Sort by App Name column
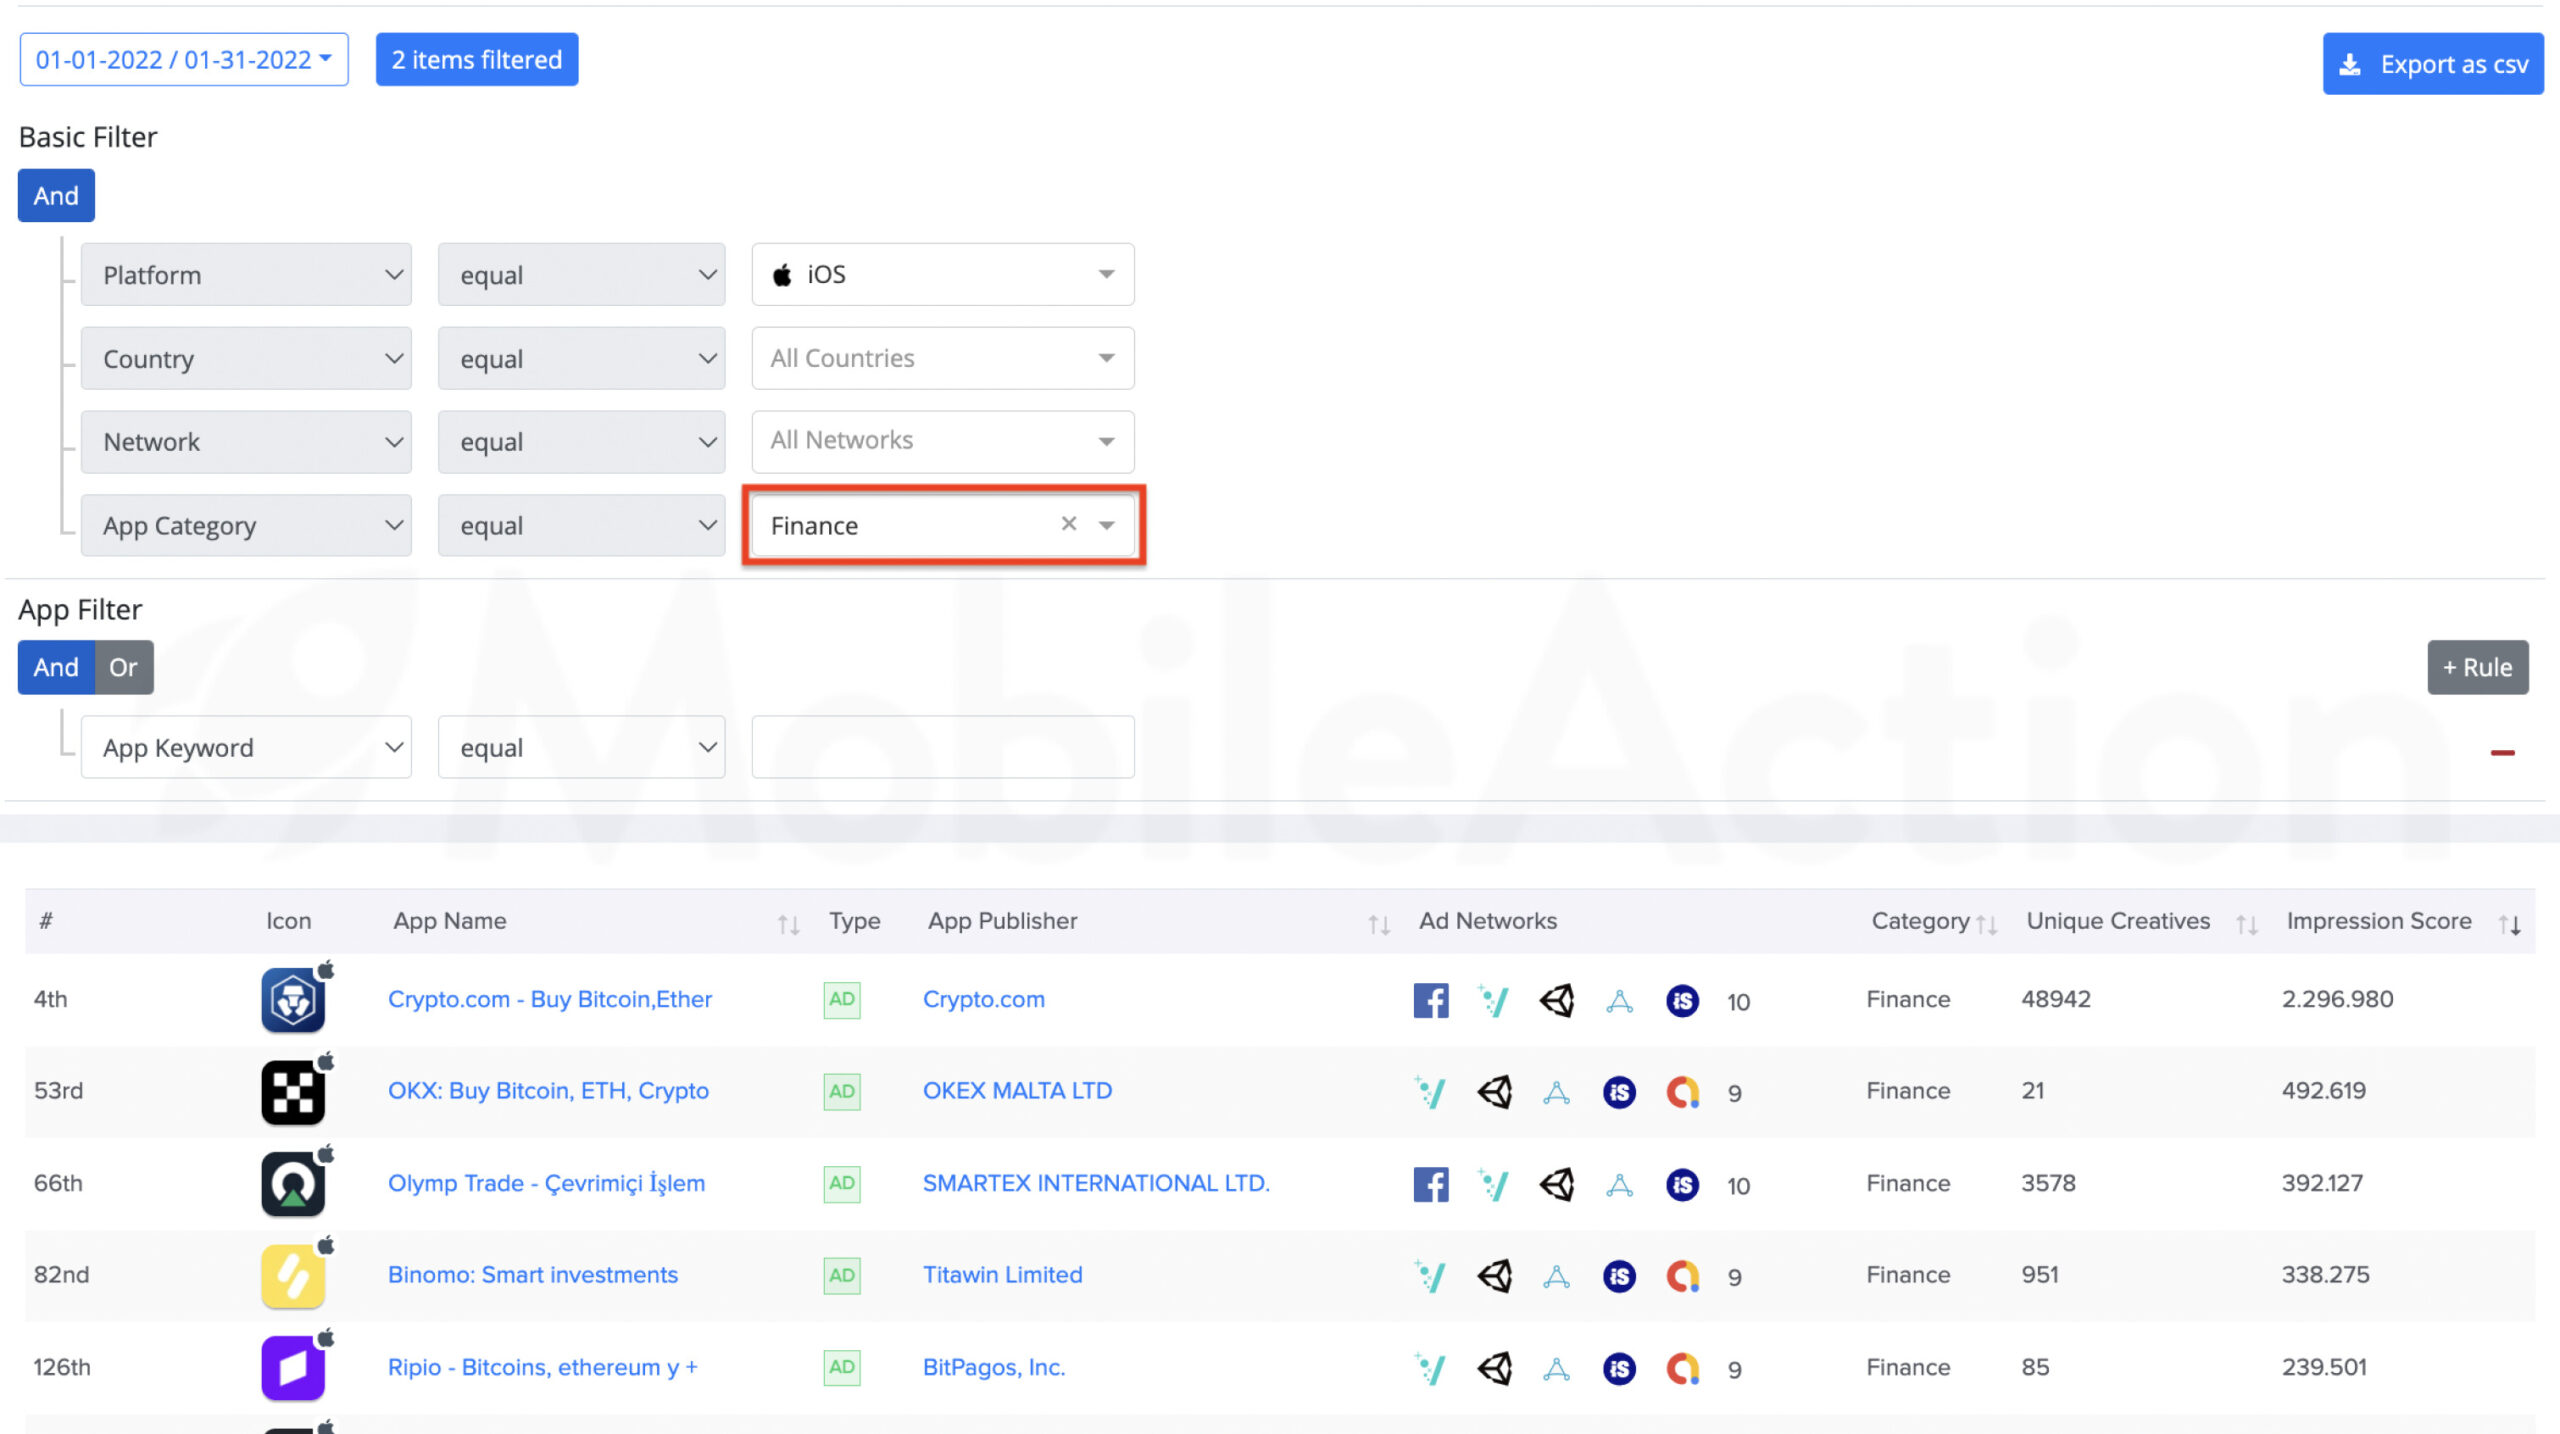The image size is (2560, 1434). 788,924
